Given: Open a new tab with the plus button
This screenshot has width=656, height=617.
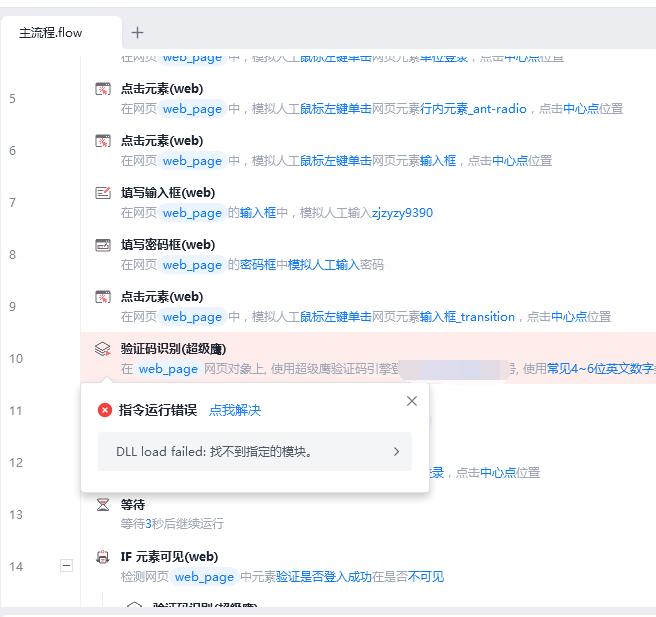Looking at the screenshot, I should (x=137, y=33).
